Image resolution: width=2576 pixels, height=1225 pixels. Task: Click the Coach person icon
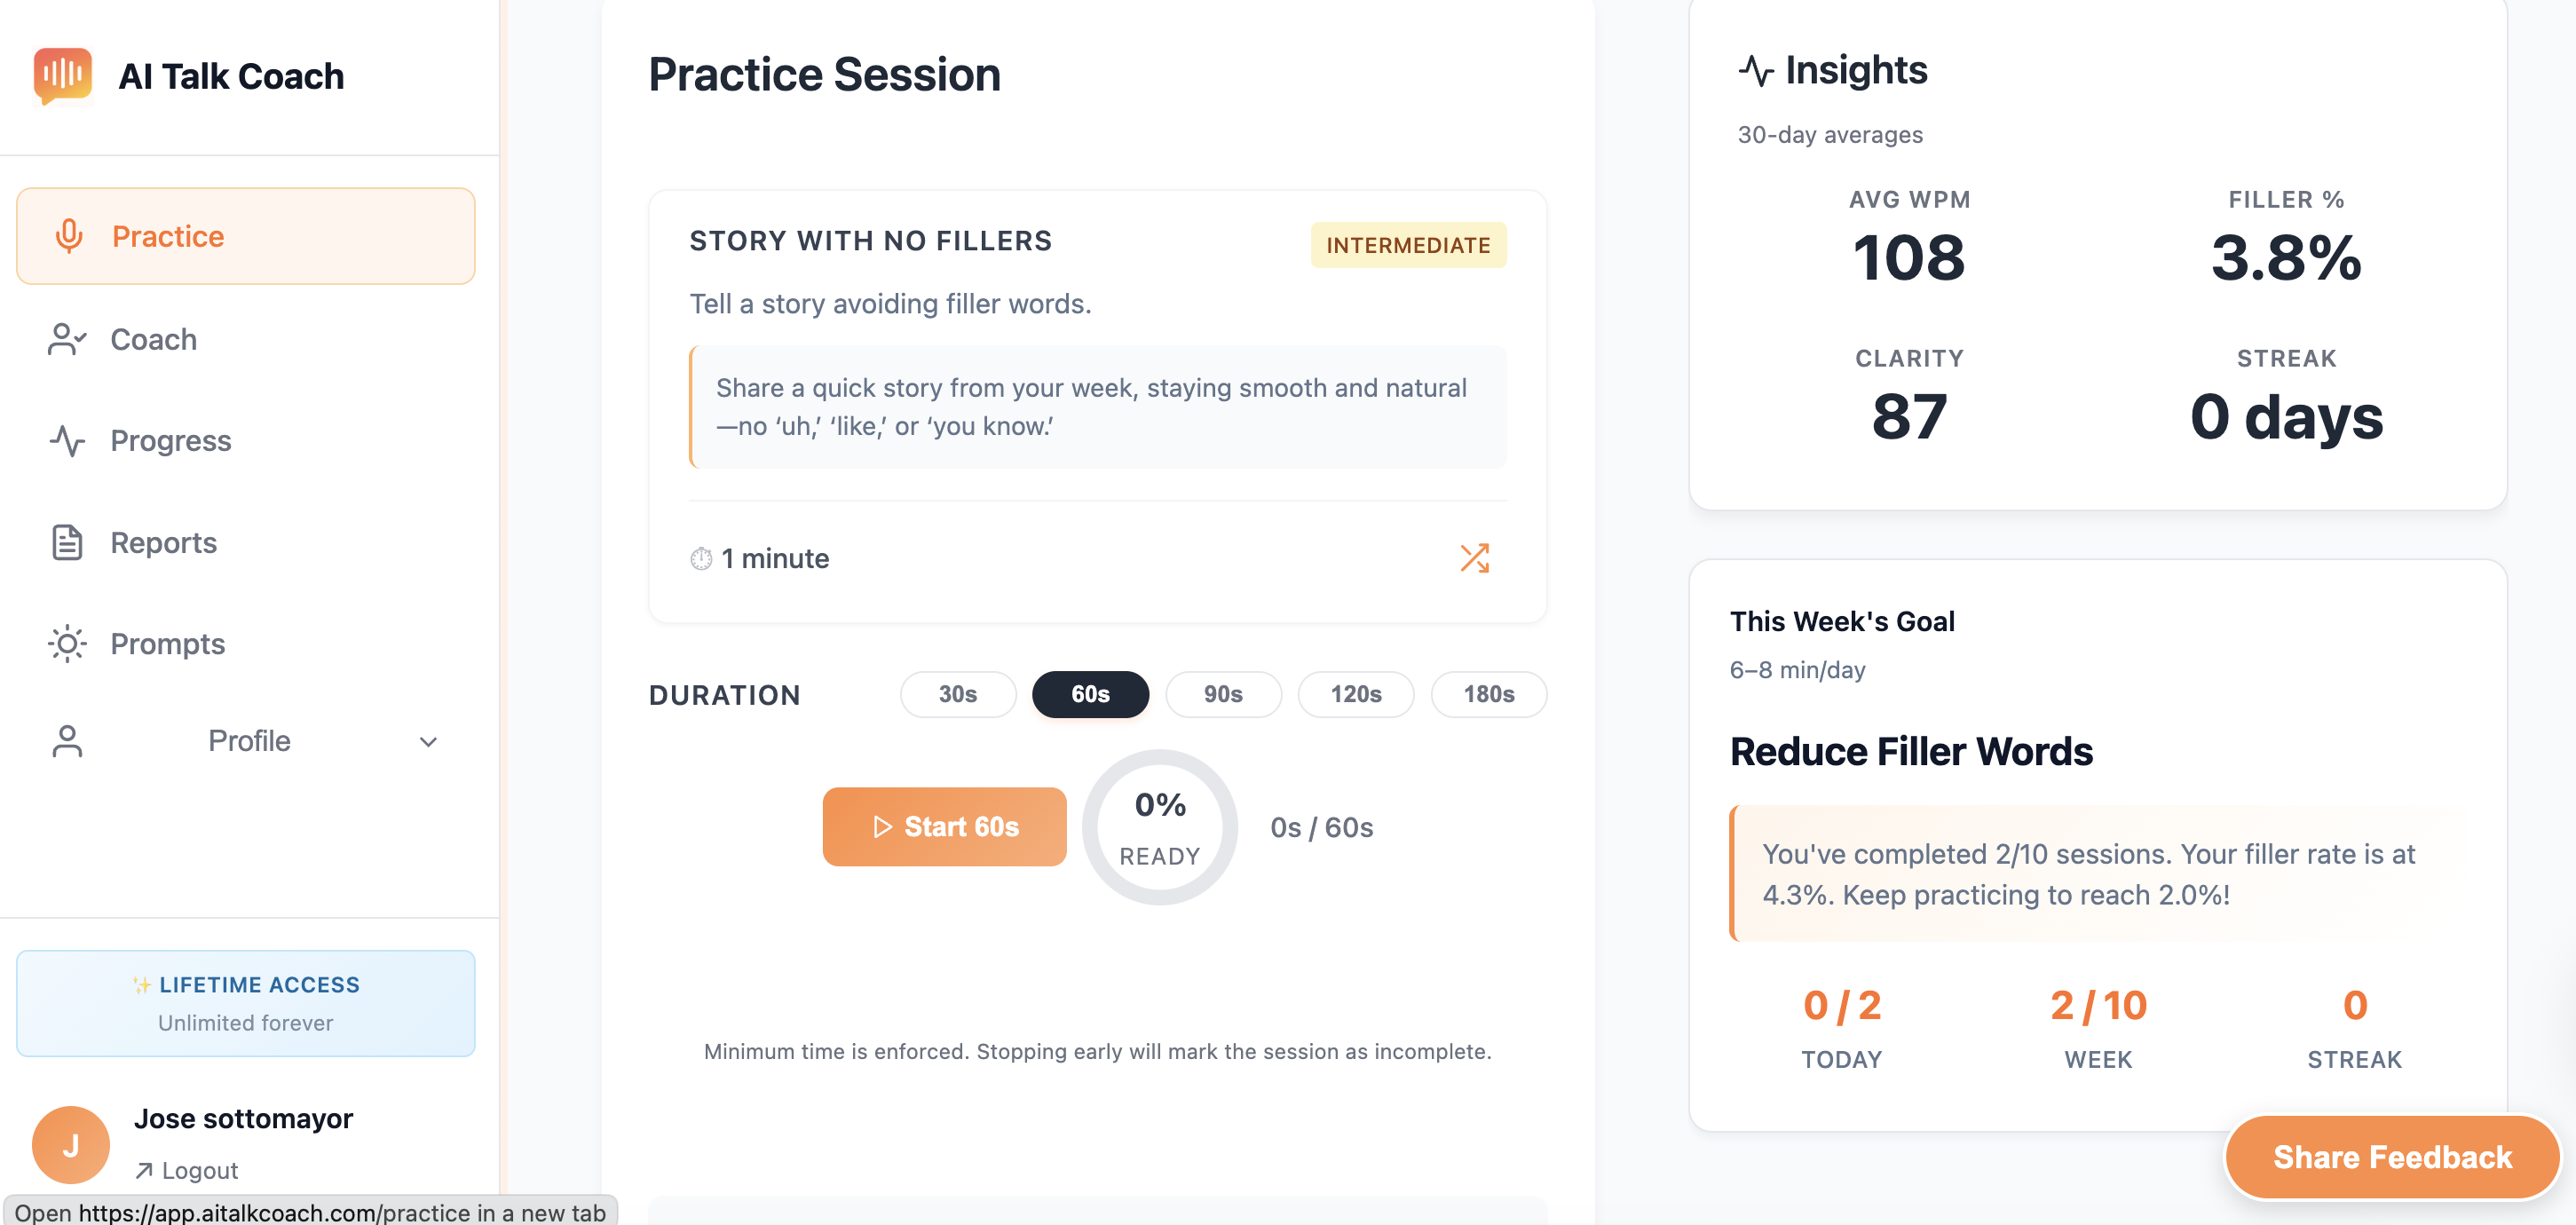[x=67, y=340]
